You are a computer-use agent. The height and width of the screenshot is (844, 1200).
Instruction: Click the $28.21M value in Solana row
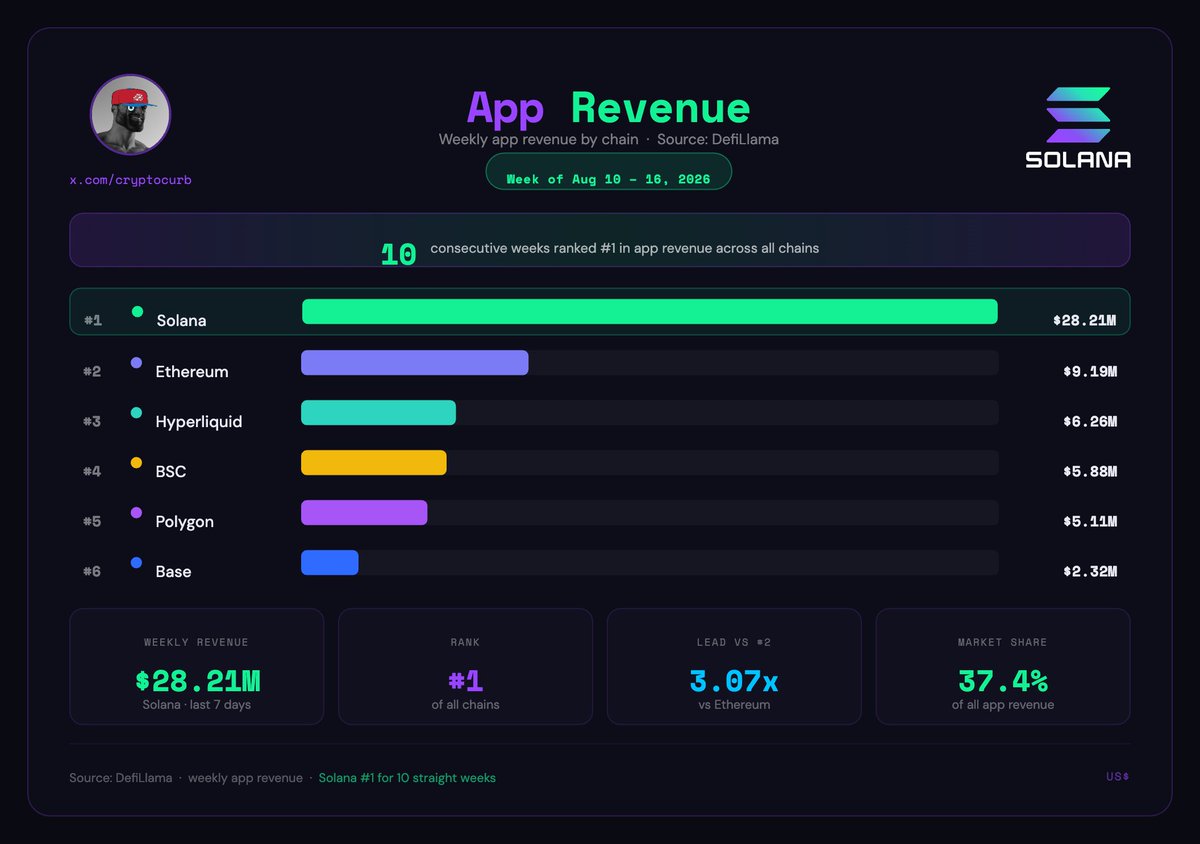click(1084, 321)
